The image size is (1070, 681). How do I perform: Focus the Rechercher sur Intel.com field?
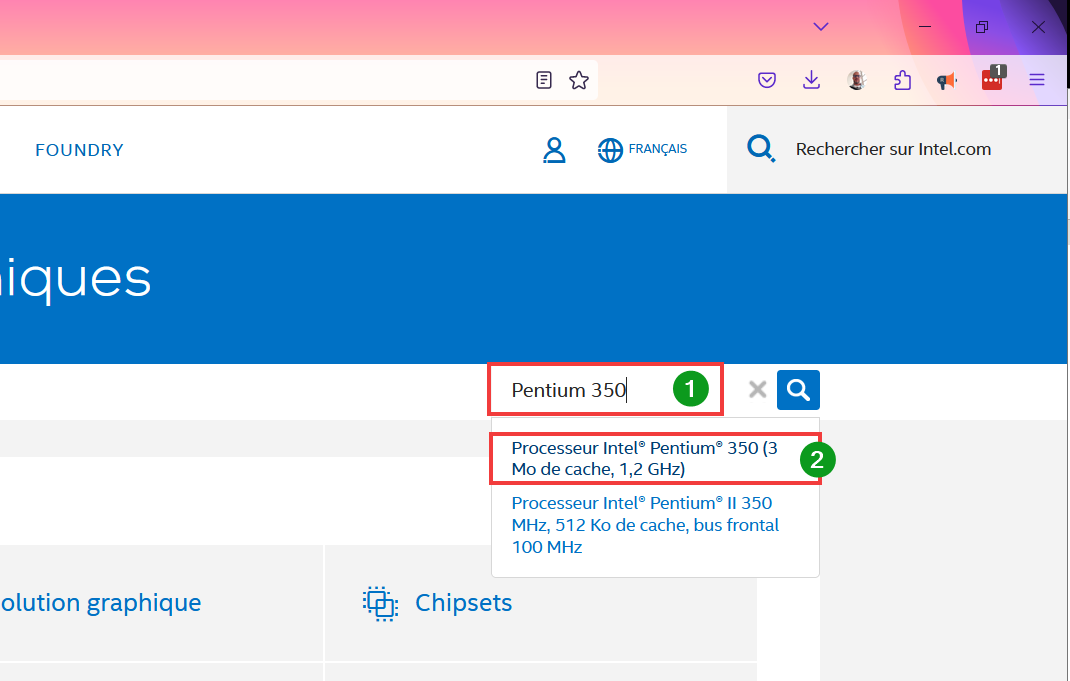pos(893,149)
